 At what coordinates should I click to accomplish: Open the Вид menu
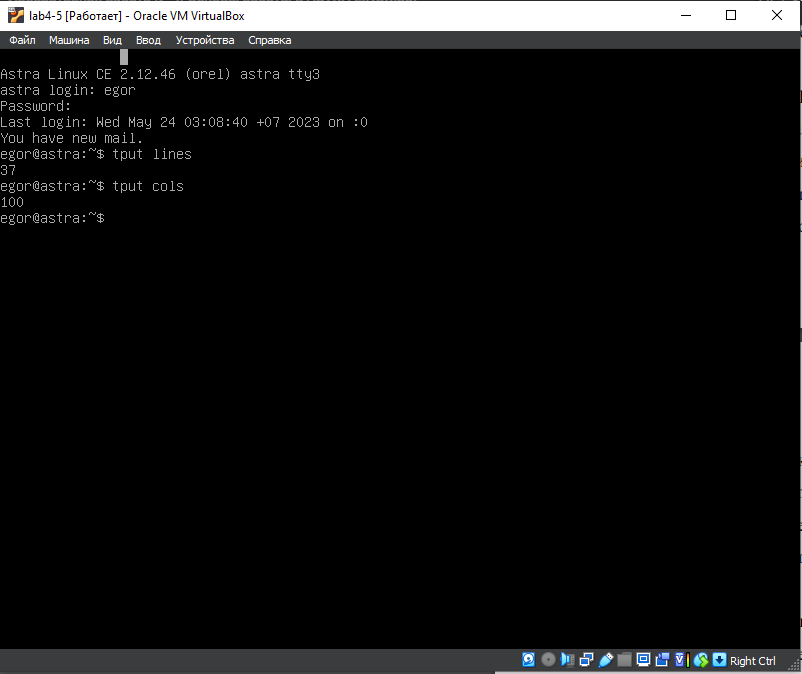[x=112, y=40]
